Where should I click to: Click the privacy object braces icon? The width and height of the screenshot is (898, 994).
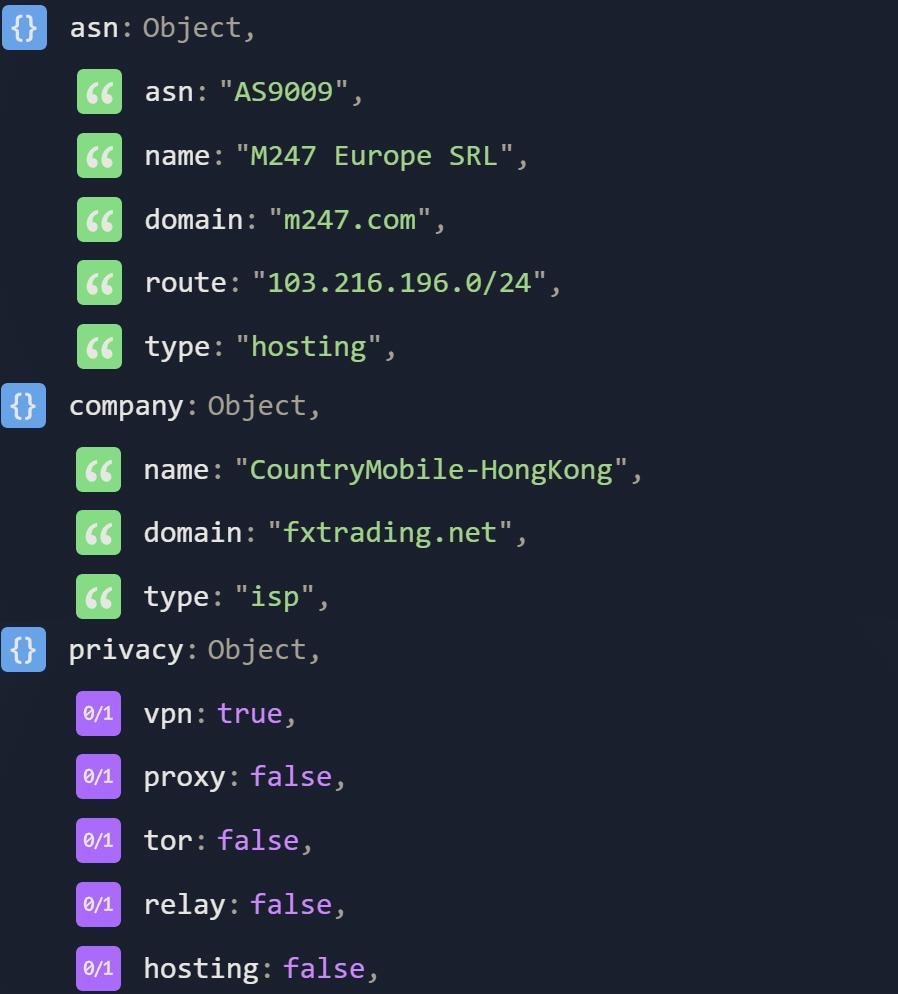24,649
